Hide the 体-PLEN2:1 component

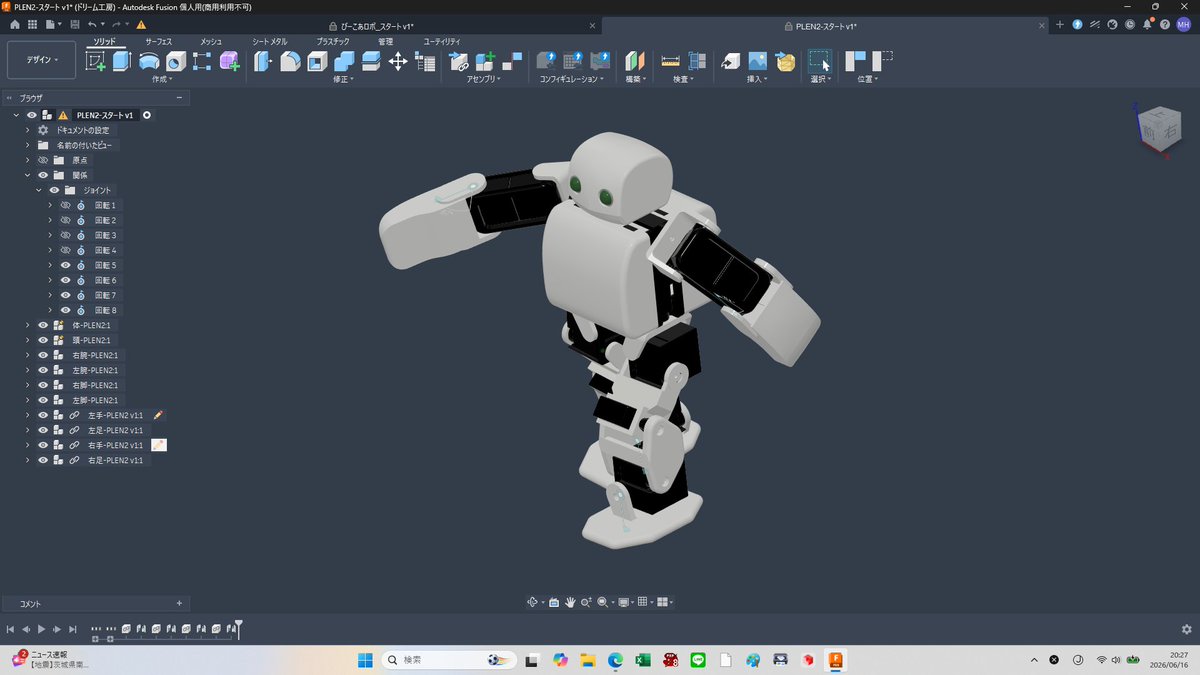[x=43, y=325]
